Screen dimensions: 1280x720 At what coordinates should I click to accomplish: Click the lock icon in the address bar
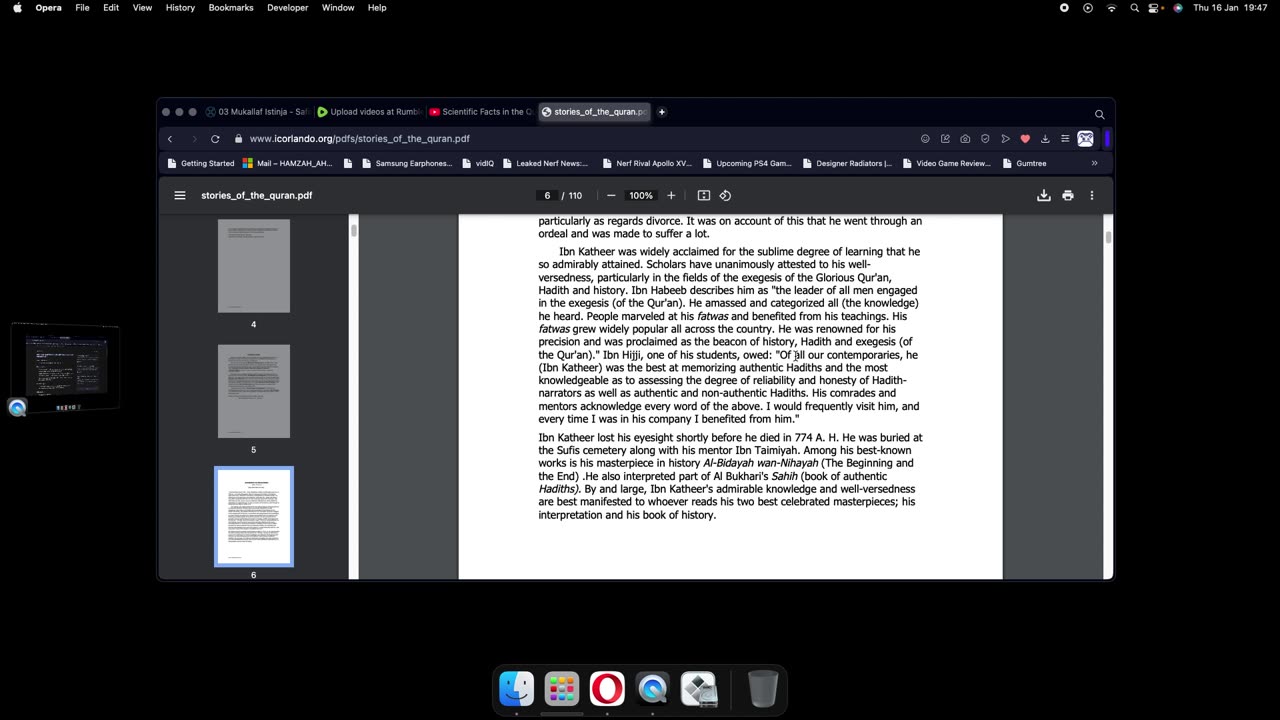click(x=238, y=139)
